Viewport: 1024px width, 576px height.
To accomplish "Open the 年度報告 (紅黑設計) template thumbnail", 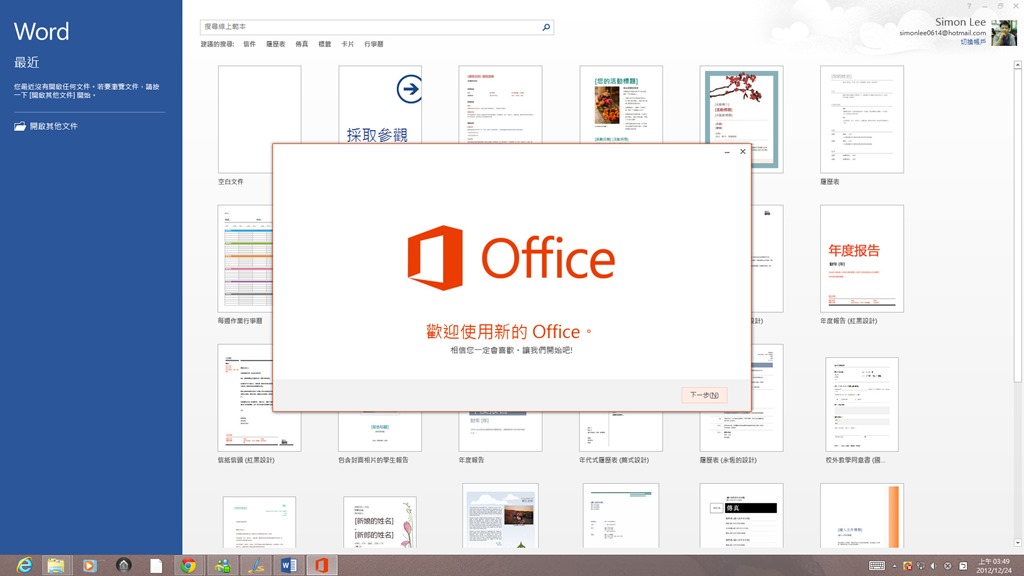I will click(862, 259).
